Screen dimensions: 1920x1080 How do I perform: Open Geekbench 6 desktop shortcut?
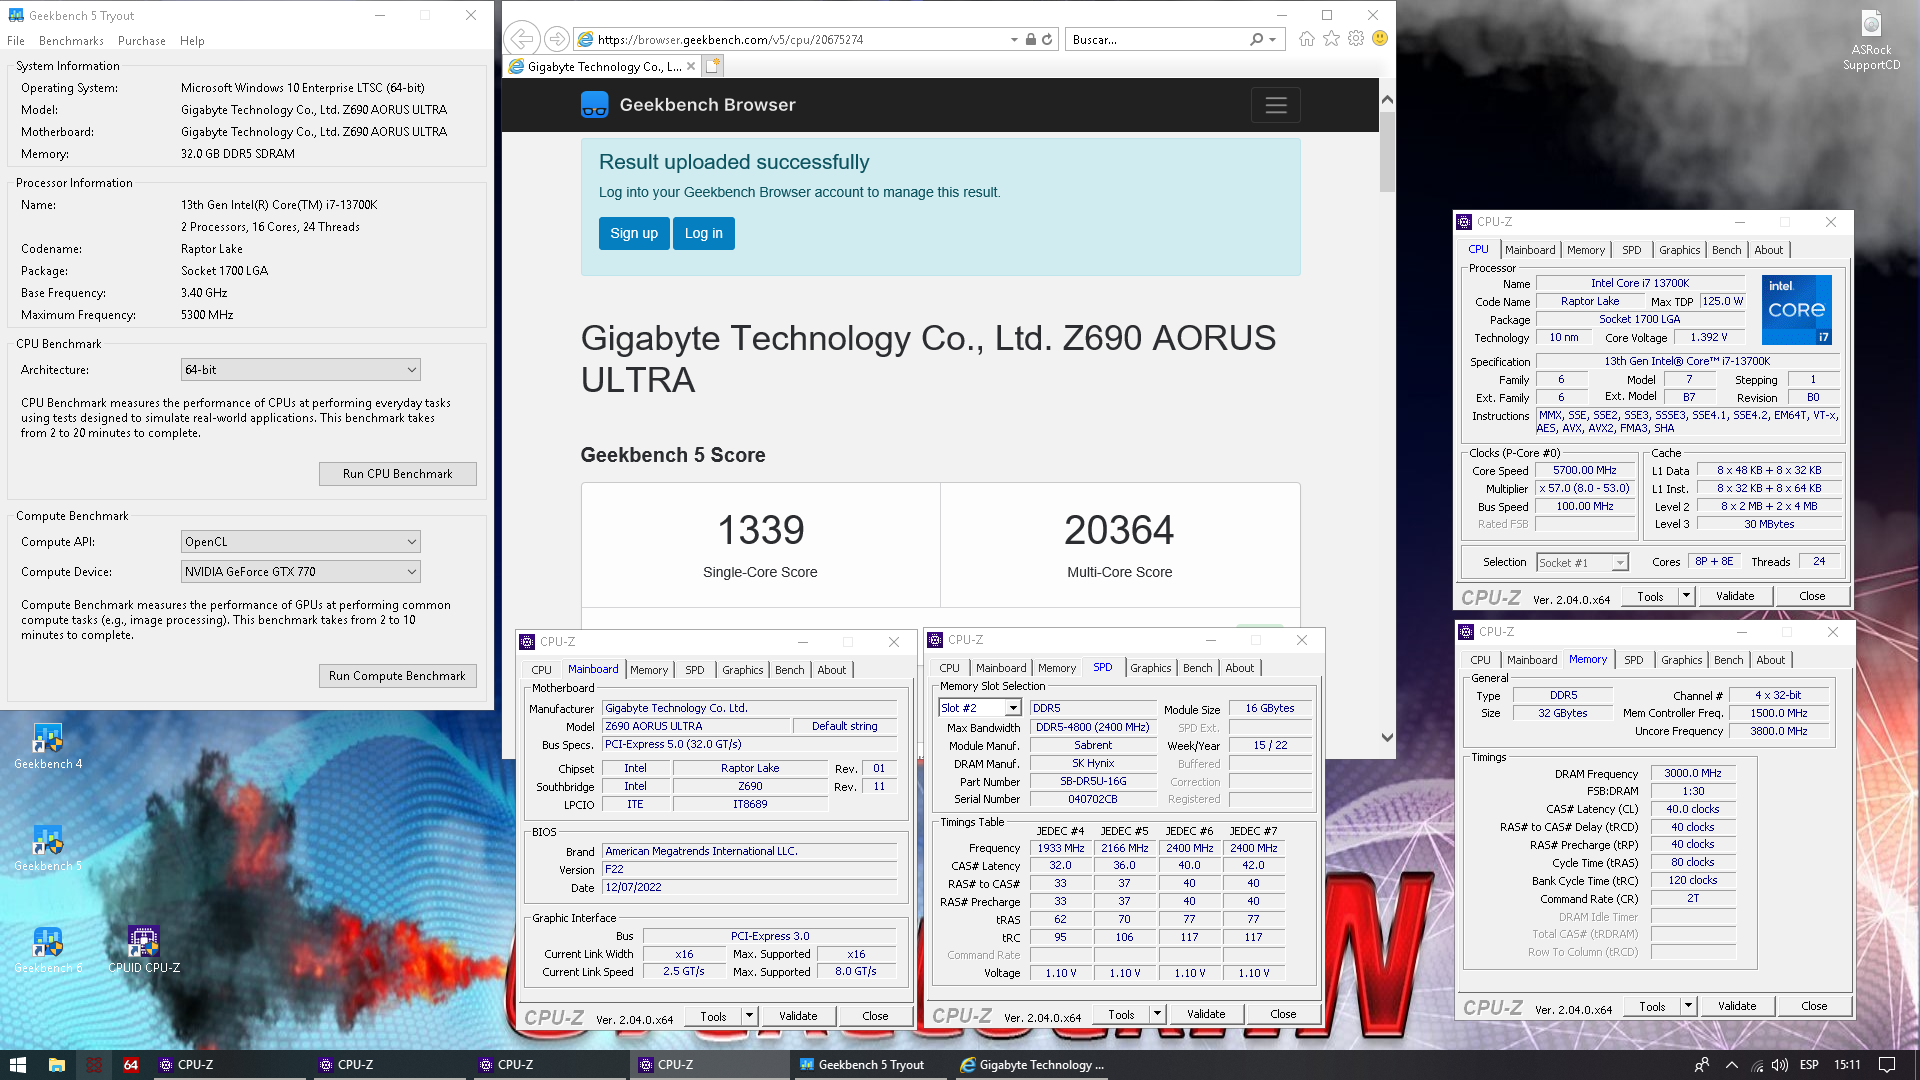[x=48, y=950]
